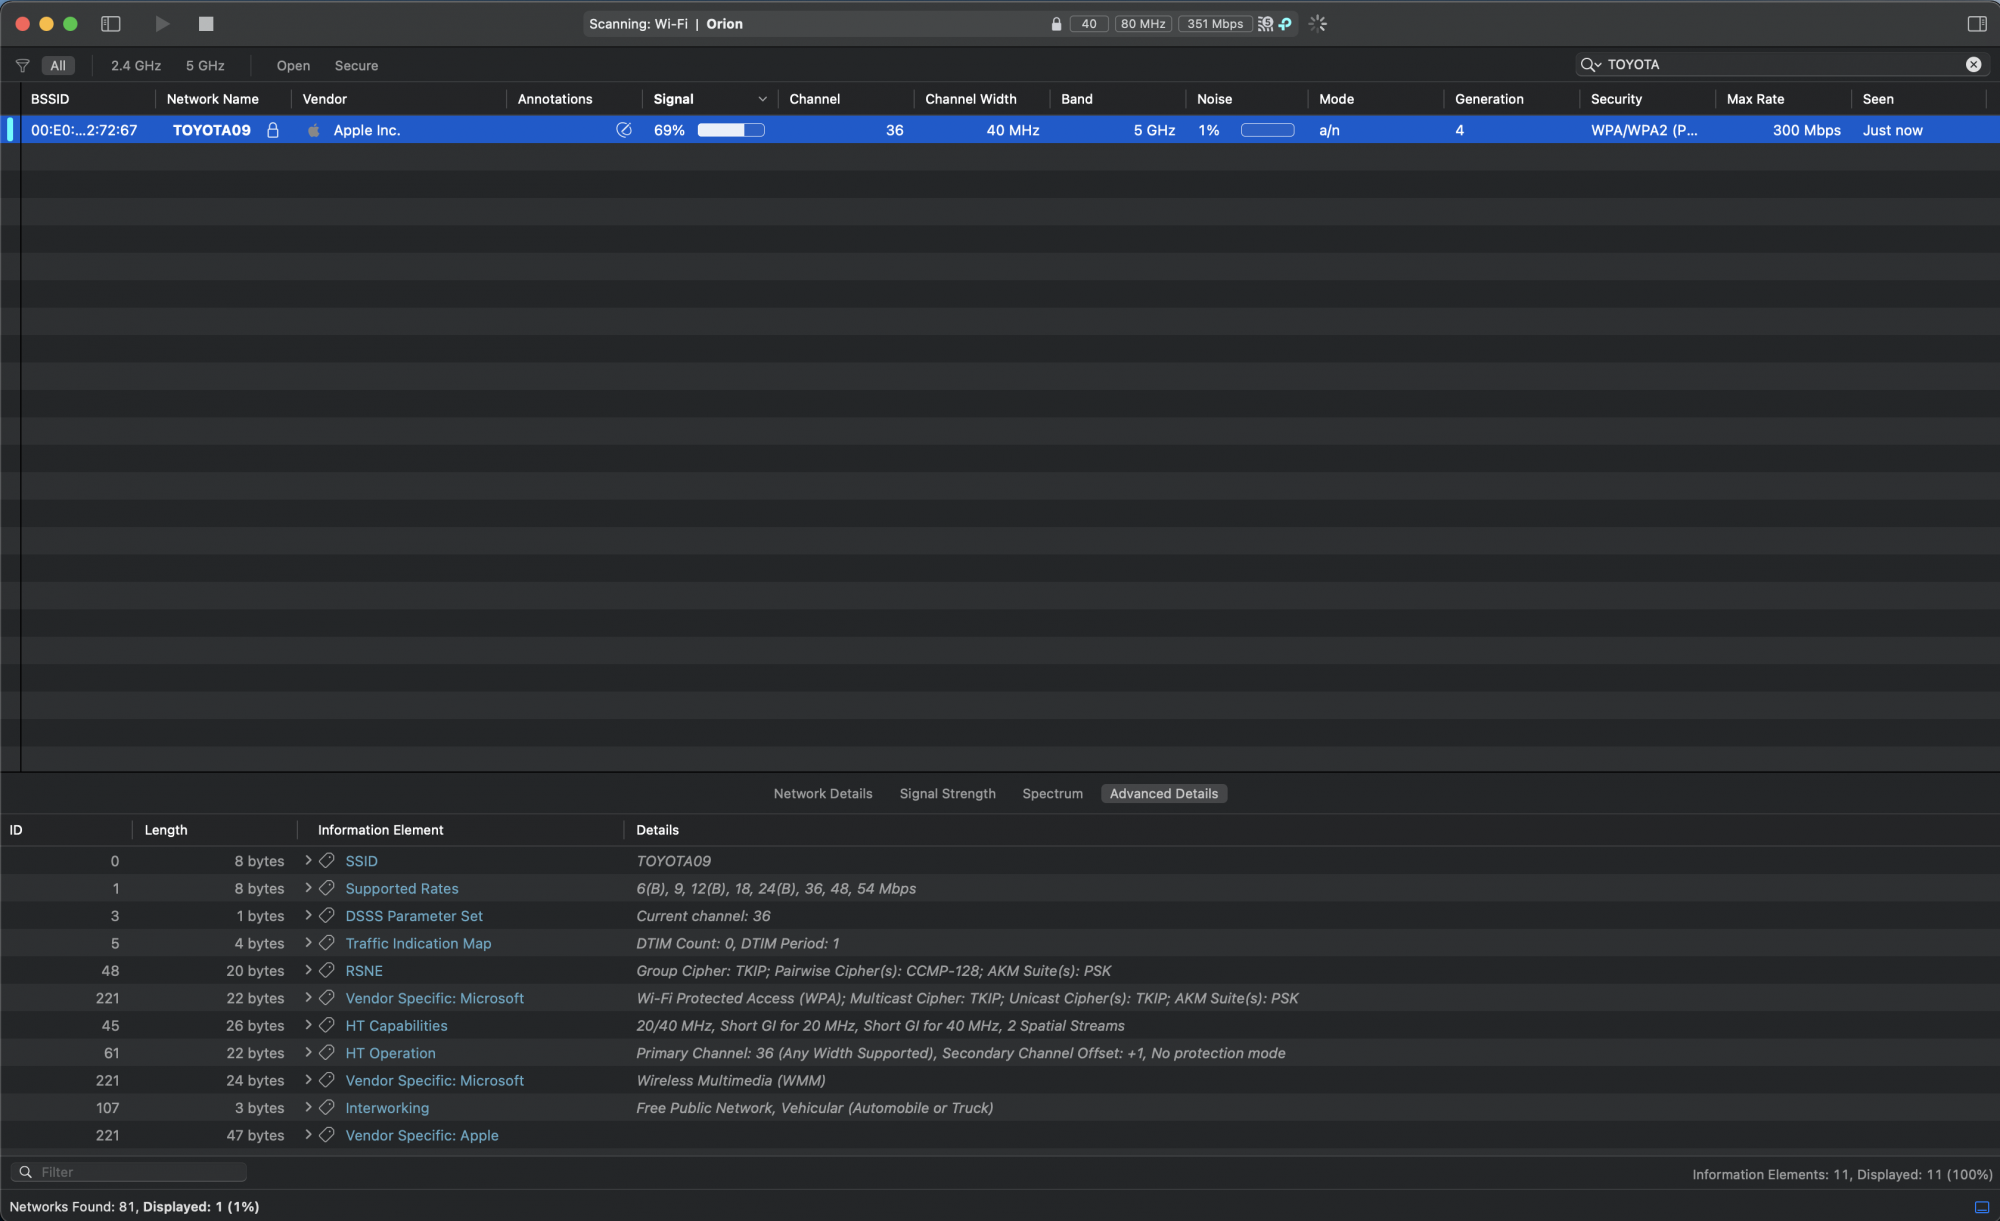
Task: Click the TP-Link vendor icon in title bar
Action: tap(1286, 24)
